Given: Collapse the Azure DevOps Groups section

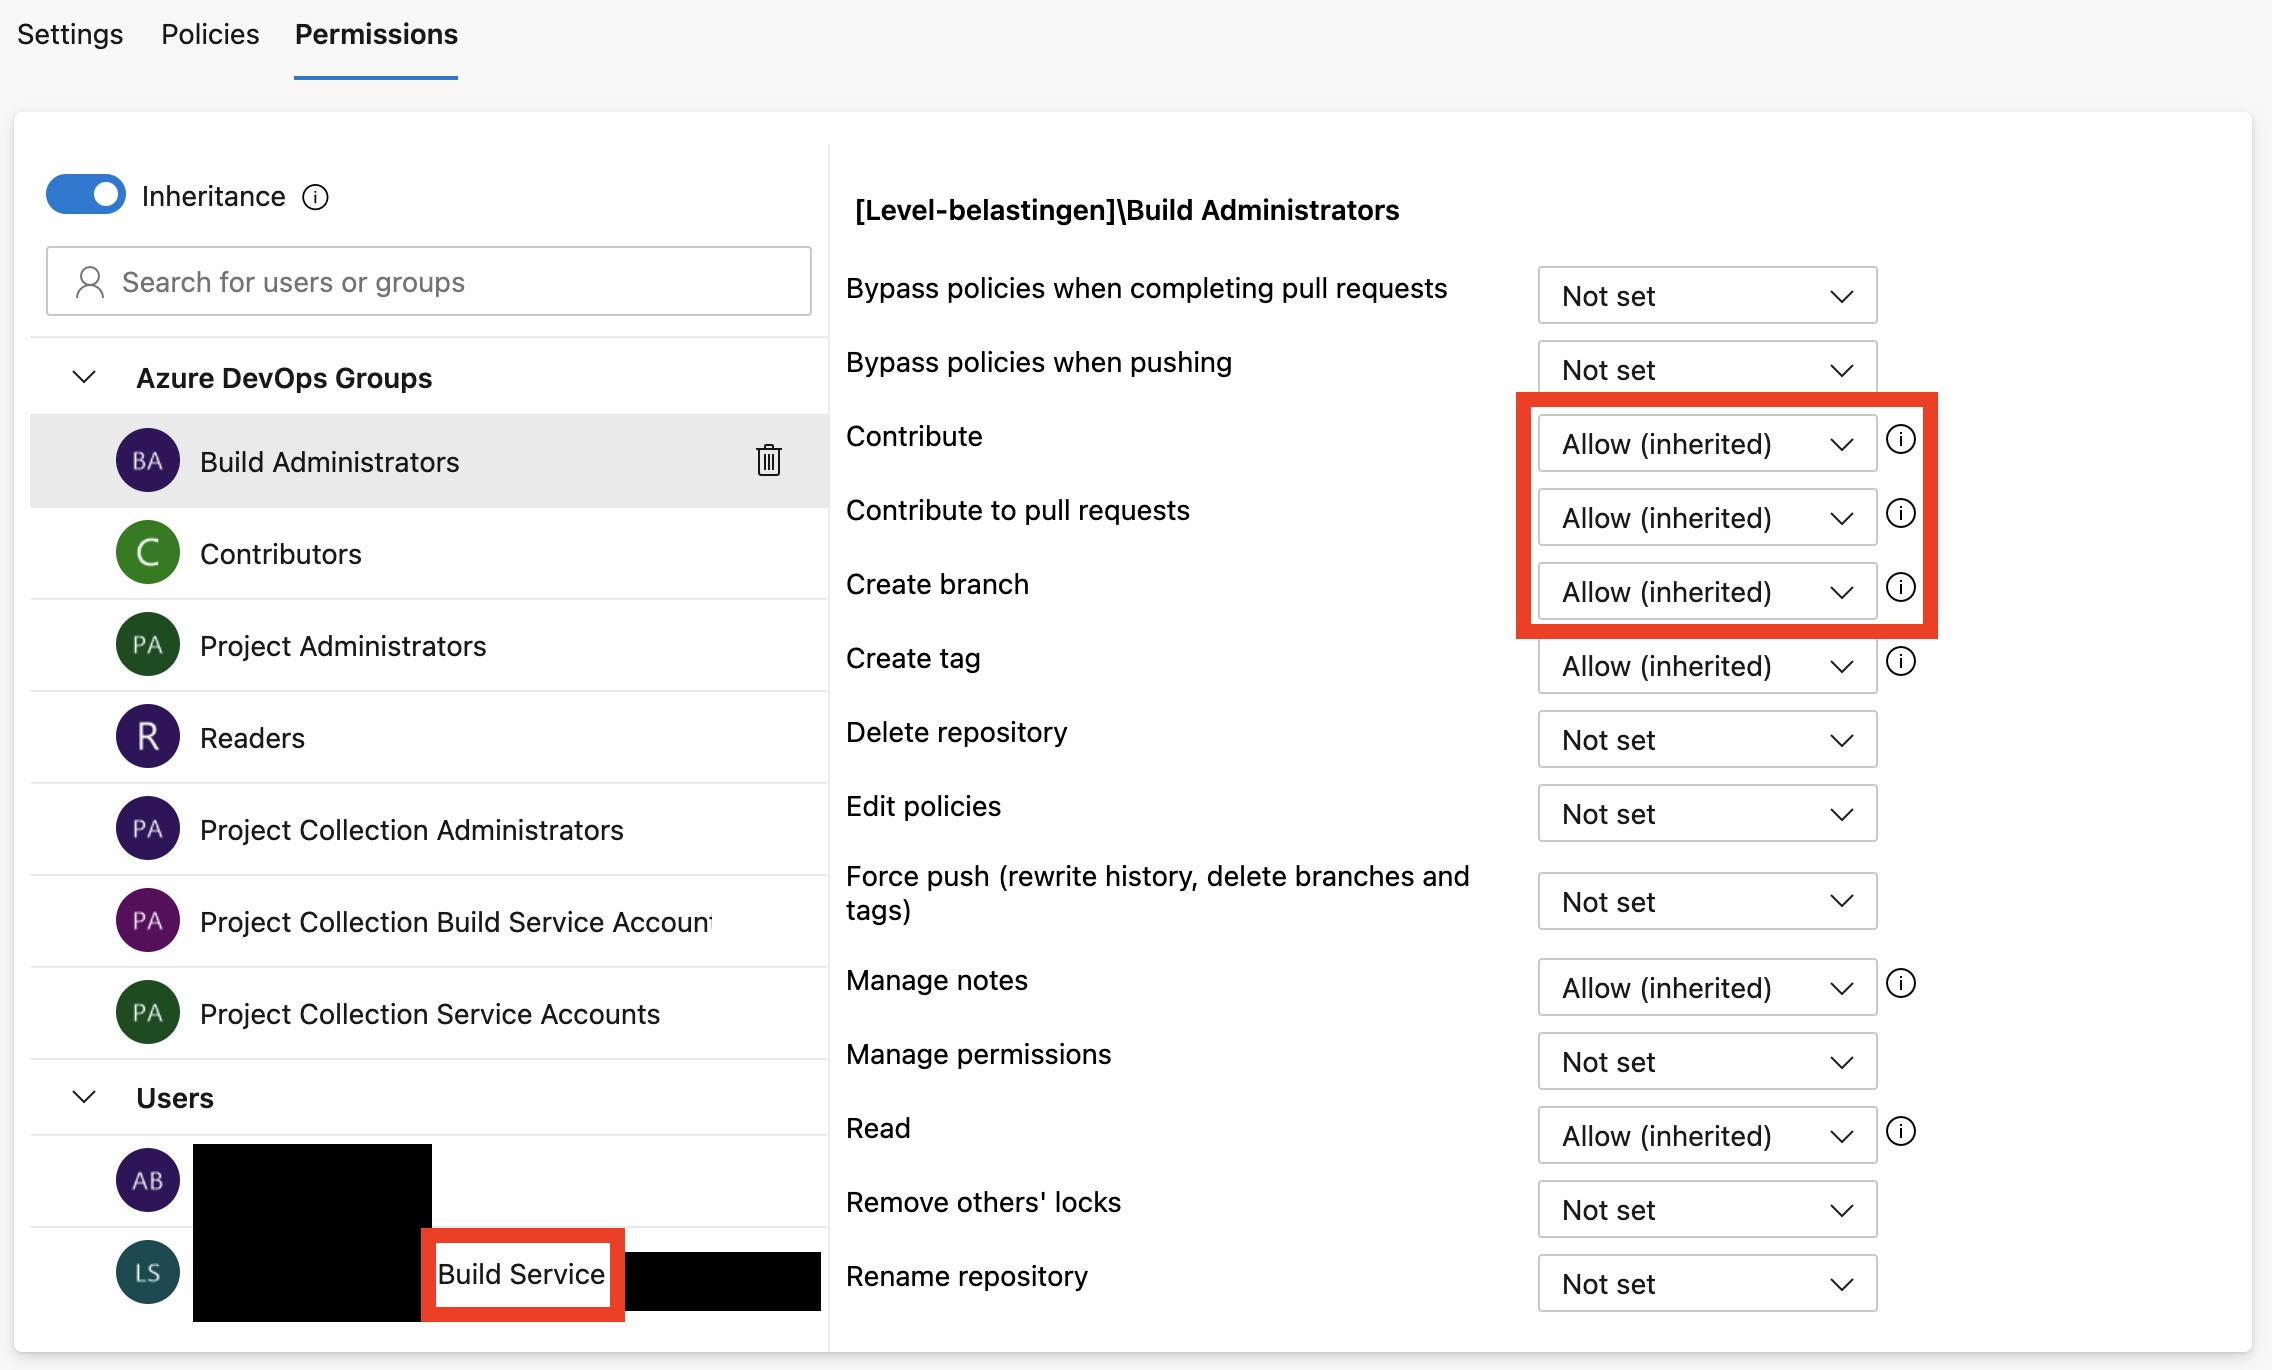Looking at the screenshot, I should [x=85, y=377].
